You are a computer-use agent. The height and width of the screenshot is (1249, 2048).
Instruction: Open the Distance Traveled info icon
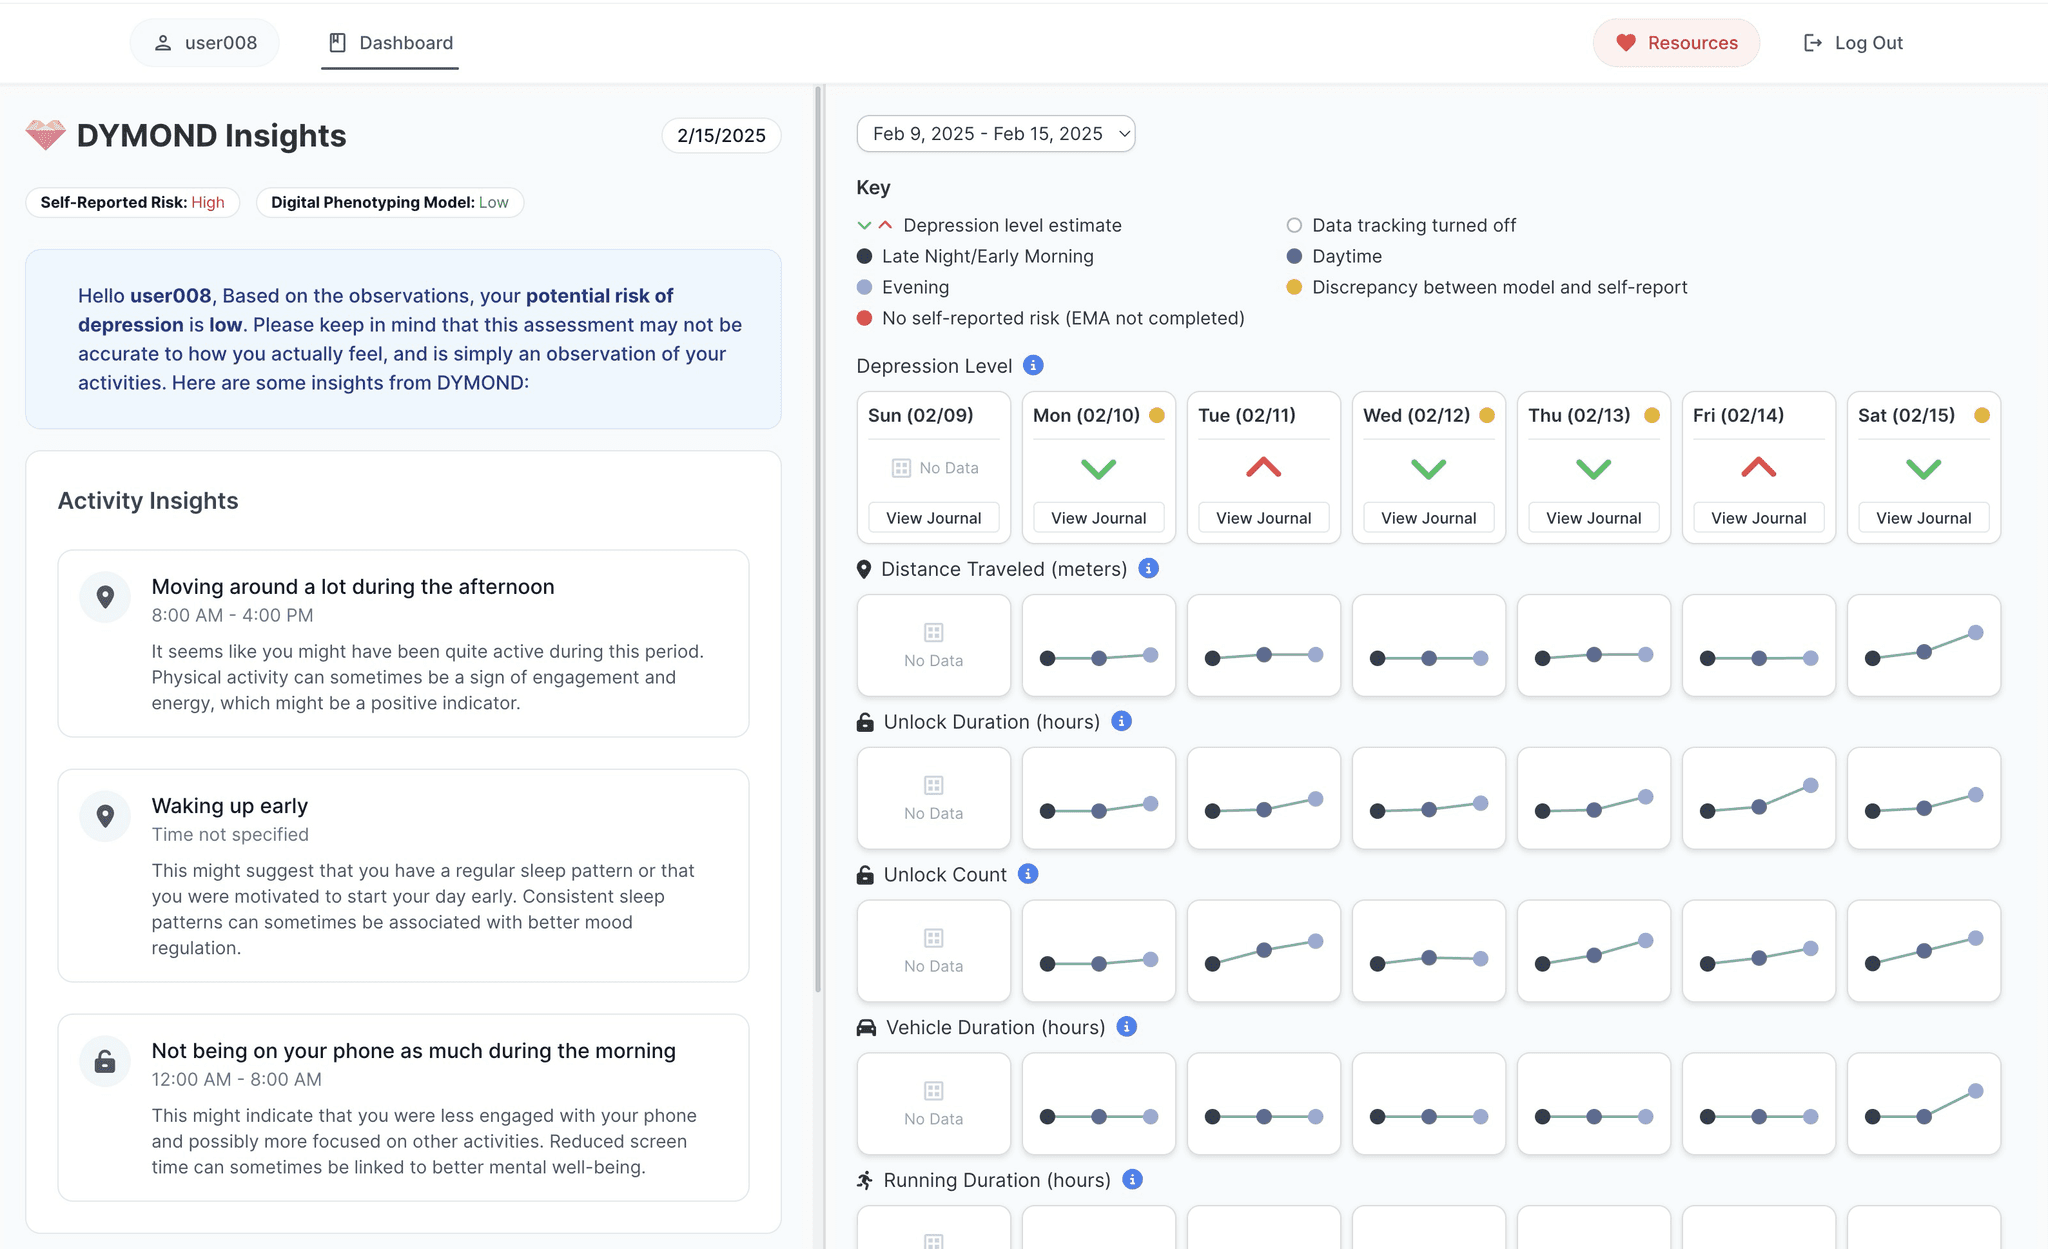pyautogui.click(x=1149, y=568)
